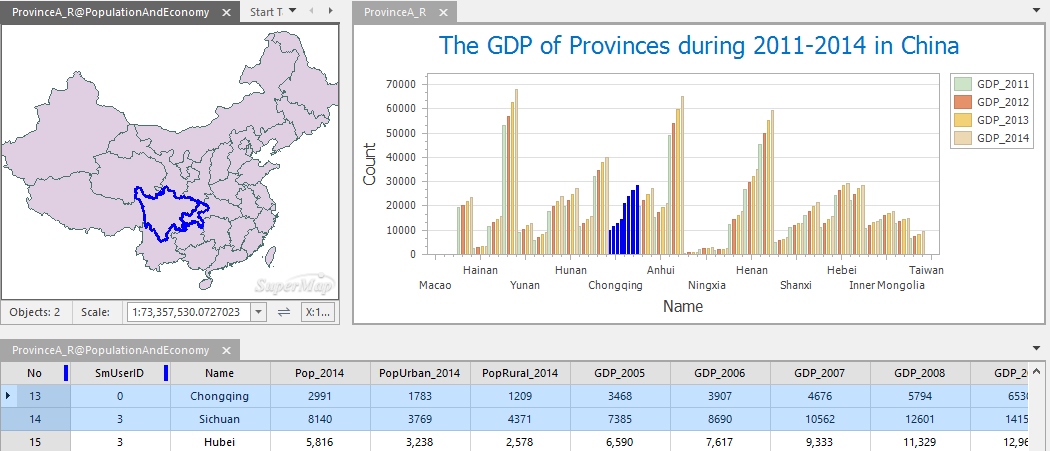This screenshot has height=451, width=1050.
Task: Close the ProvinceA_R@PopulationAndEconomy attribute table tab
Action: pos(227,351)
